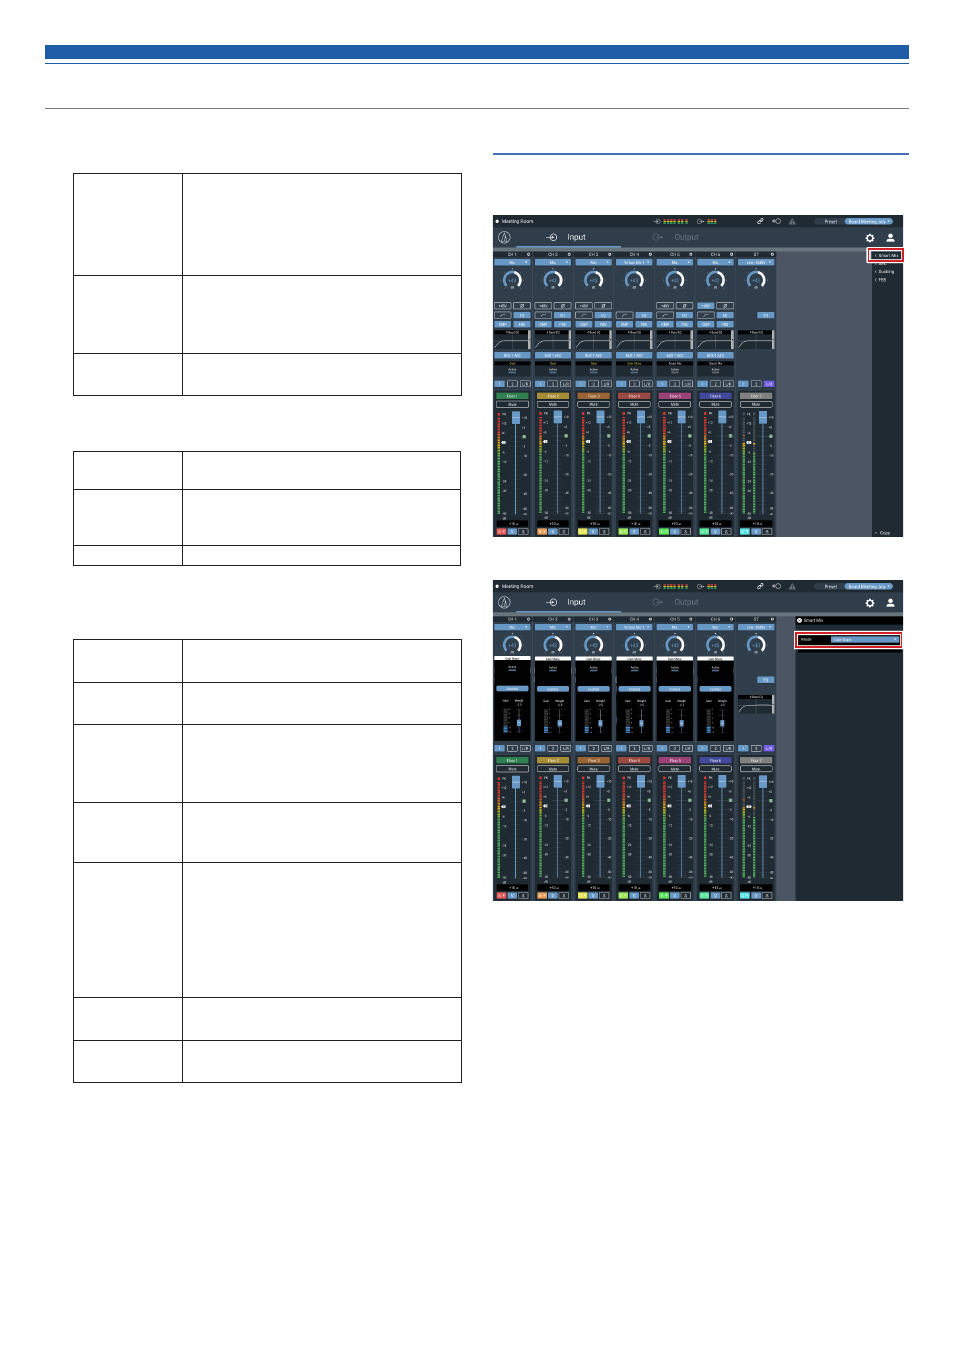Viewport: 954px width, 1349px height.
Task: Open CH 4 Virtual Mic 1 dropdown, upper mixer
Action: pyautogui.click(x=634, y=262)
